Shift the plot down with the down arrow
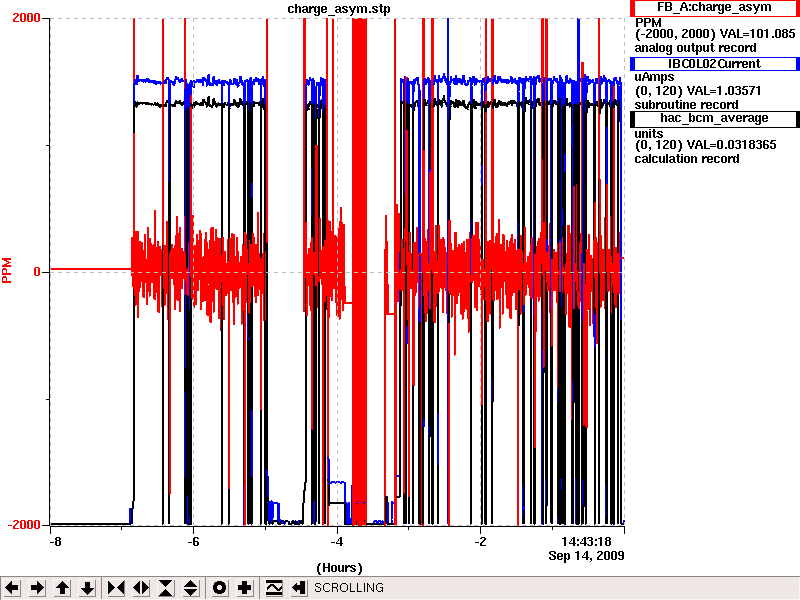The height and width of the screenshot is (600, 800). click(88, 588)
